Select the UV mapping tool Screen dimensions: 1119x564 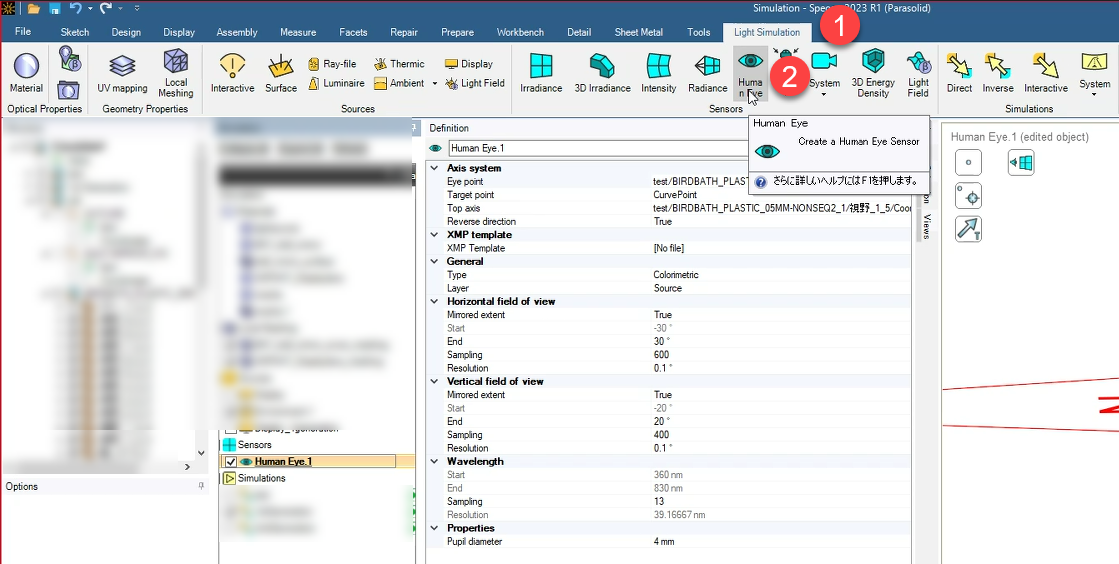[122, 74]
